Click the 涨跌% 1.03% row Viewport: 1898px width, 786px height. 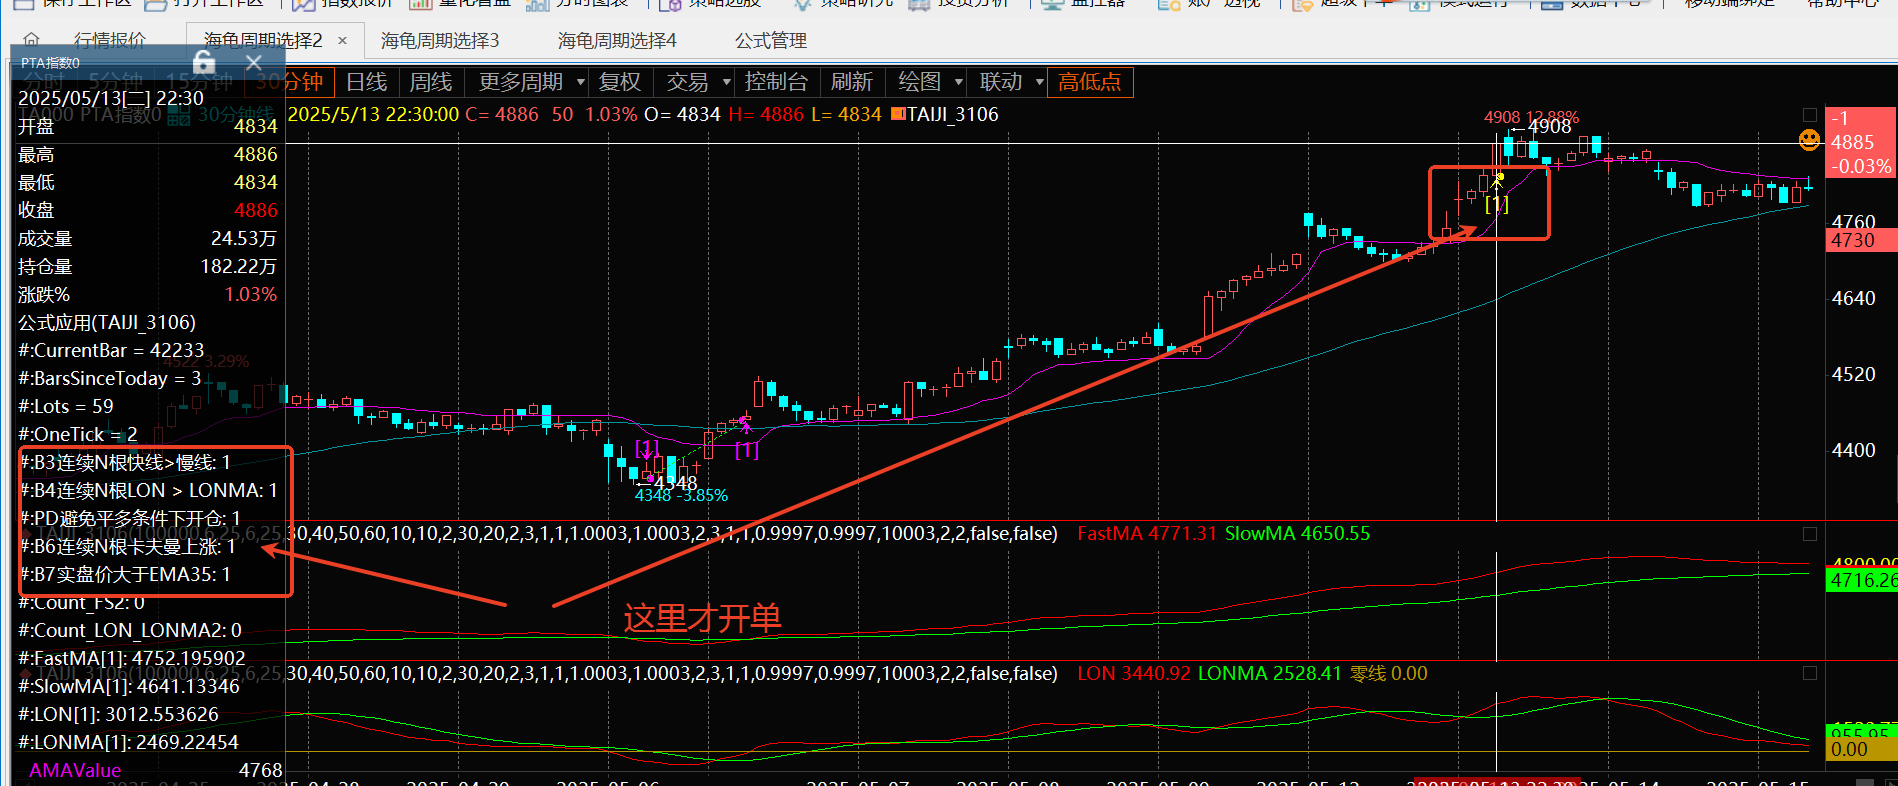(148, 294)
